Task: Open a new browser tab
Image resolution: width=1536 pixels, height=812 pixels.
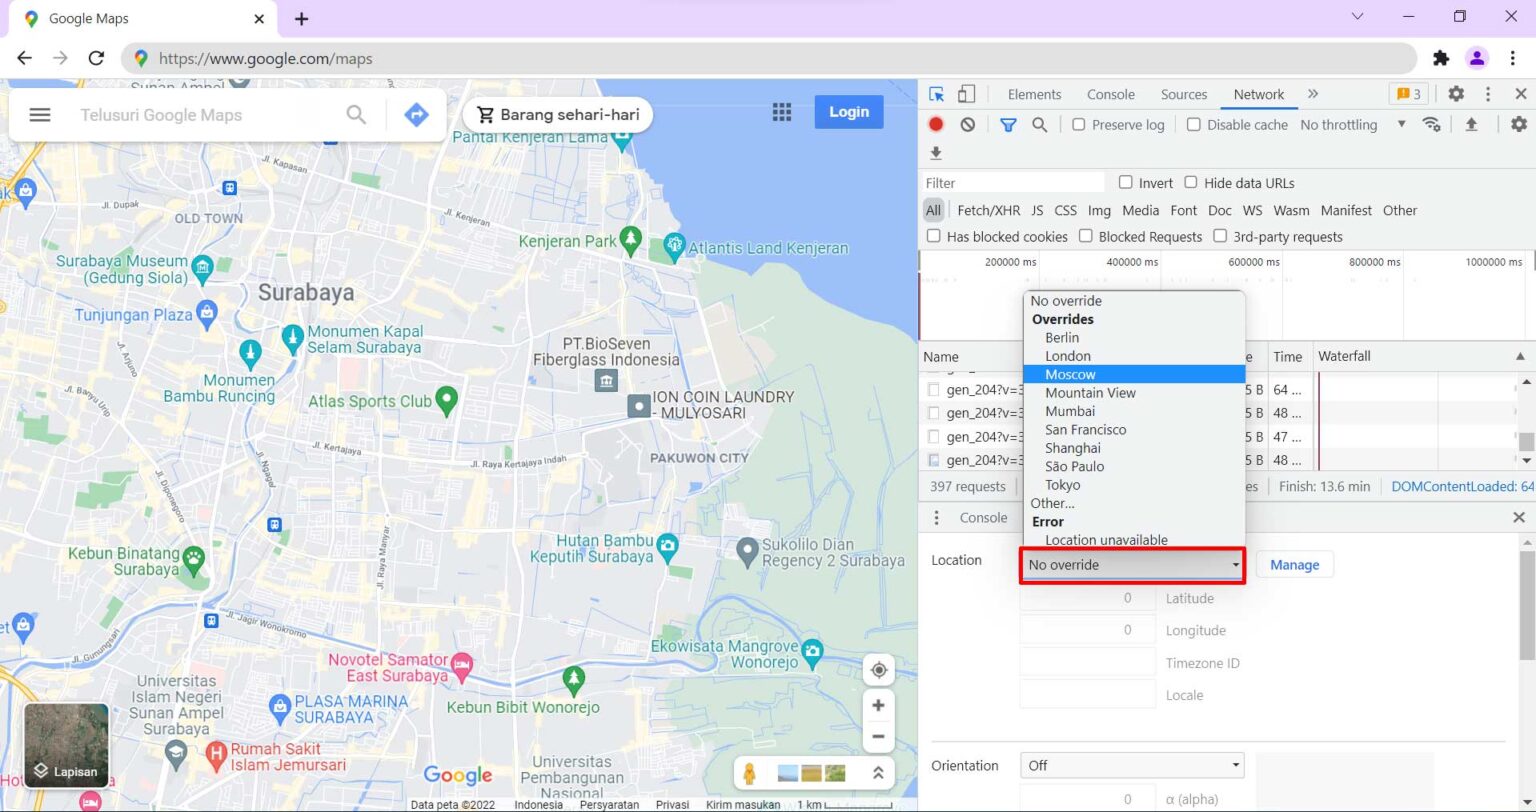Action: coord(301,18)
